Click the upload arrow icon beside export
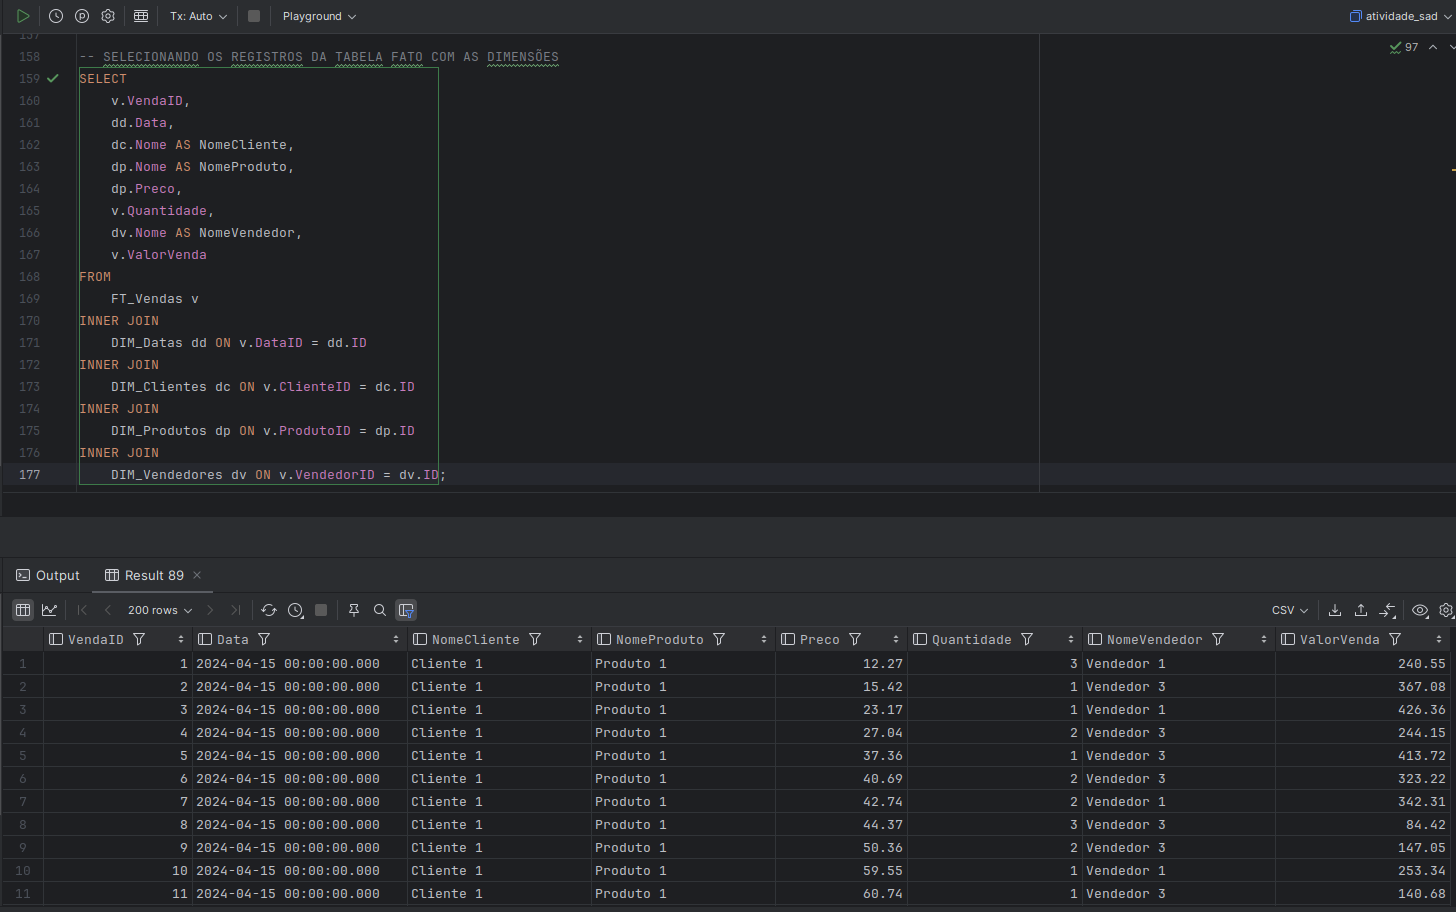The width and height of the screenshot is (1456, 912). [1361, 610]
